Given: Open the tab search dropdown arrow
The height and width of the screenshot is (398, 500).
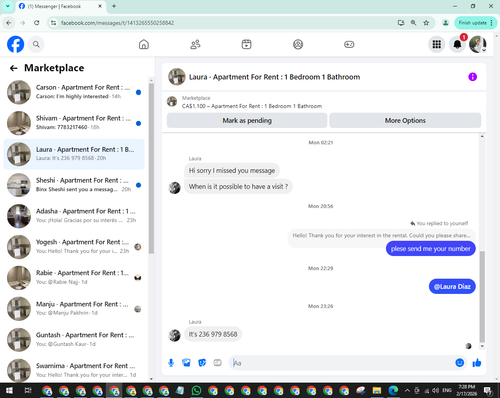Looking at the screenshot, I should [x=8, y=6].
